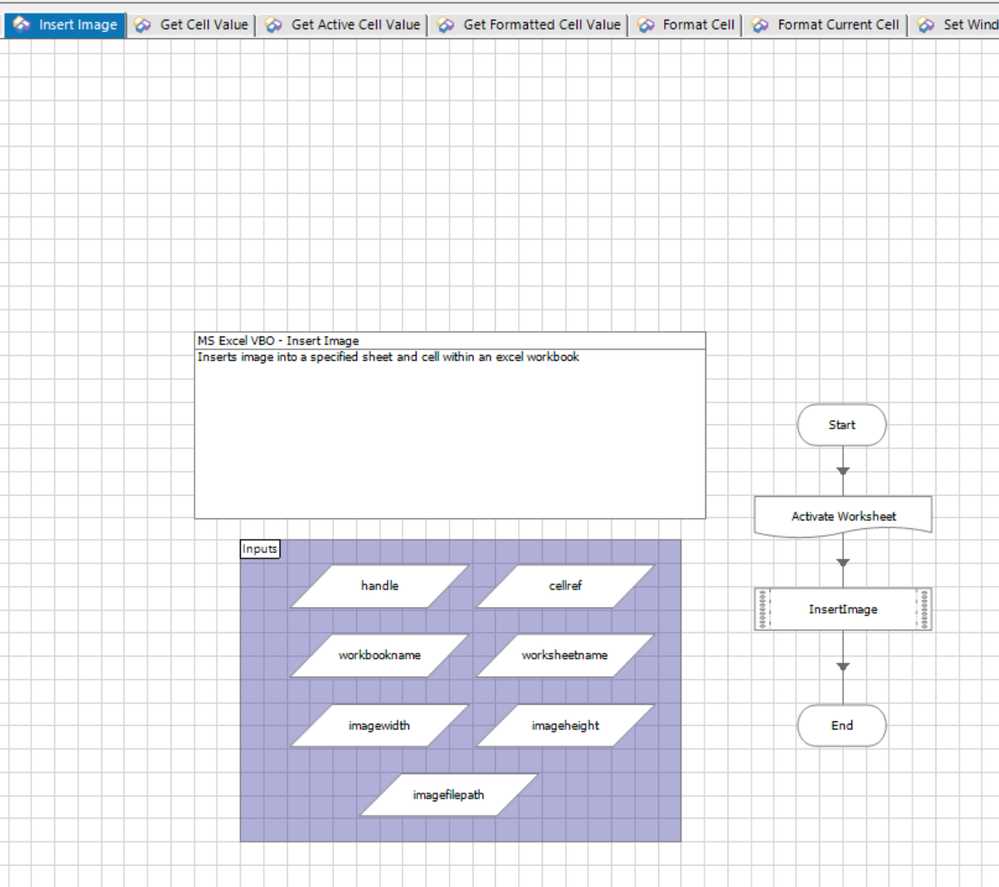Select the Activate Worksheet stage
This screenshot has height=887, width=999.
843,517
